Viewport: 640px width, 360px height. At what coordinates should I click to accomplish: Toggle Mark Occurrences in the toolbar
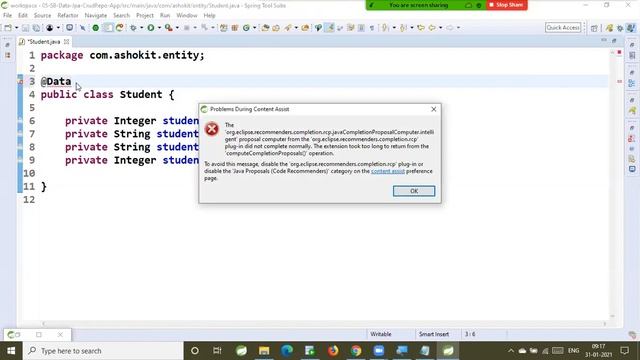tap(329, 28)
